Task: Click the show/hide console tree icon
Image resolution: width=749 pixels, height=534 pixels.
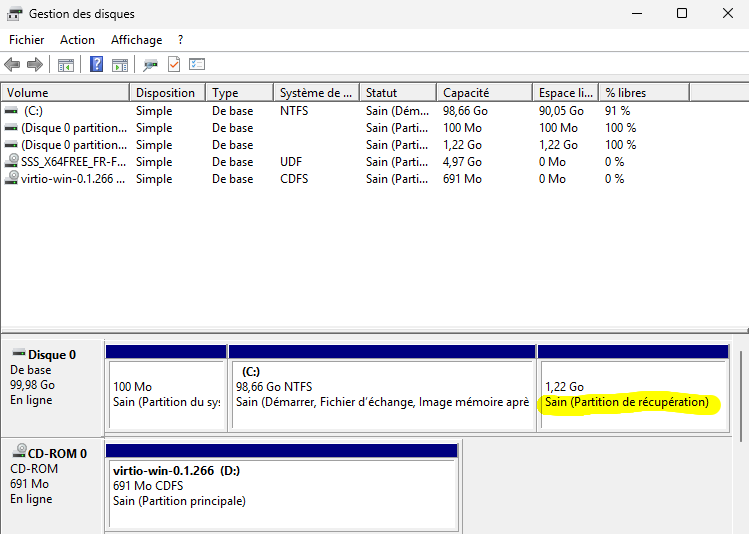Action: click(65, 65)
